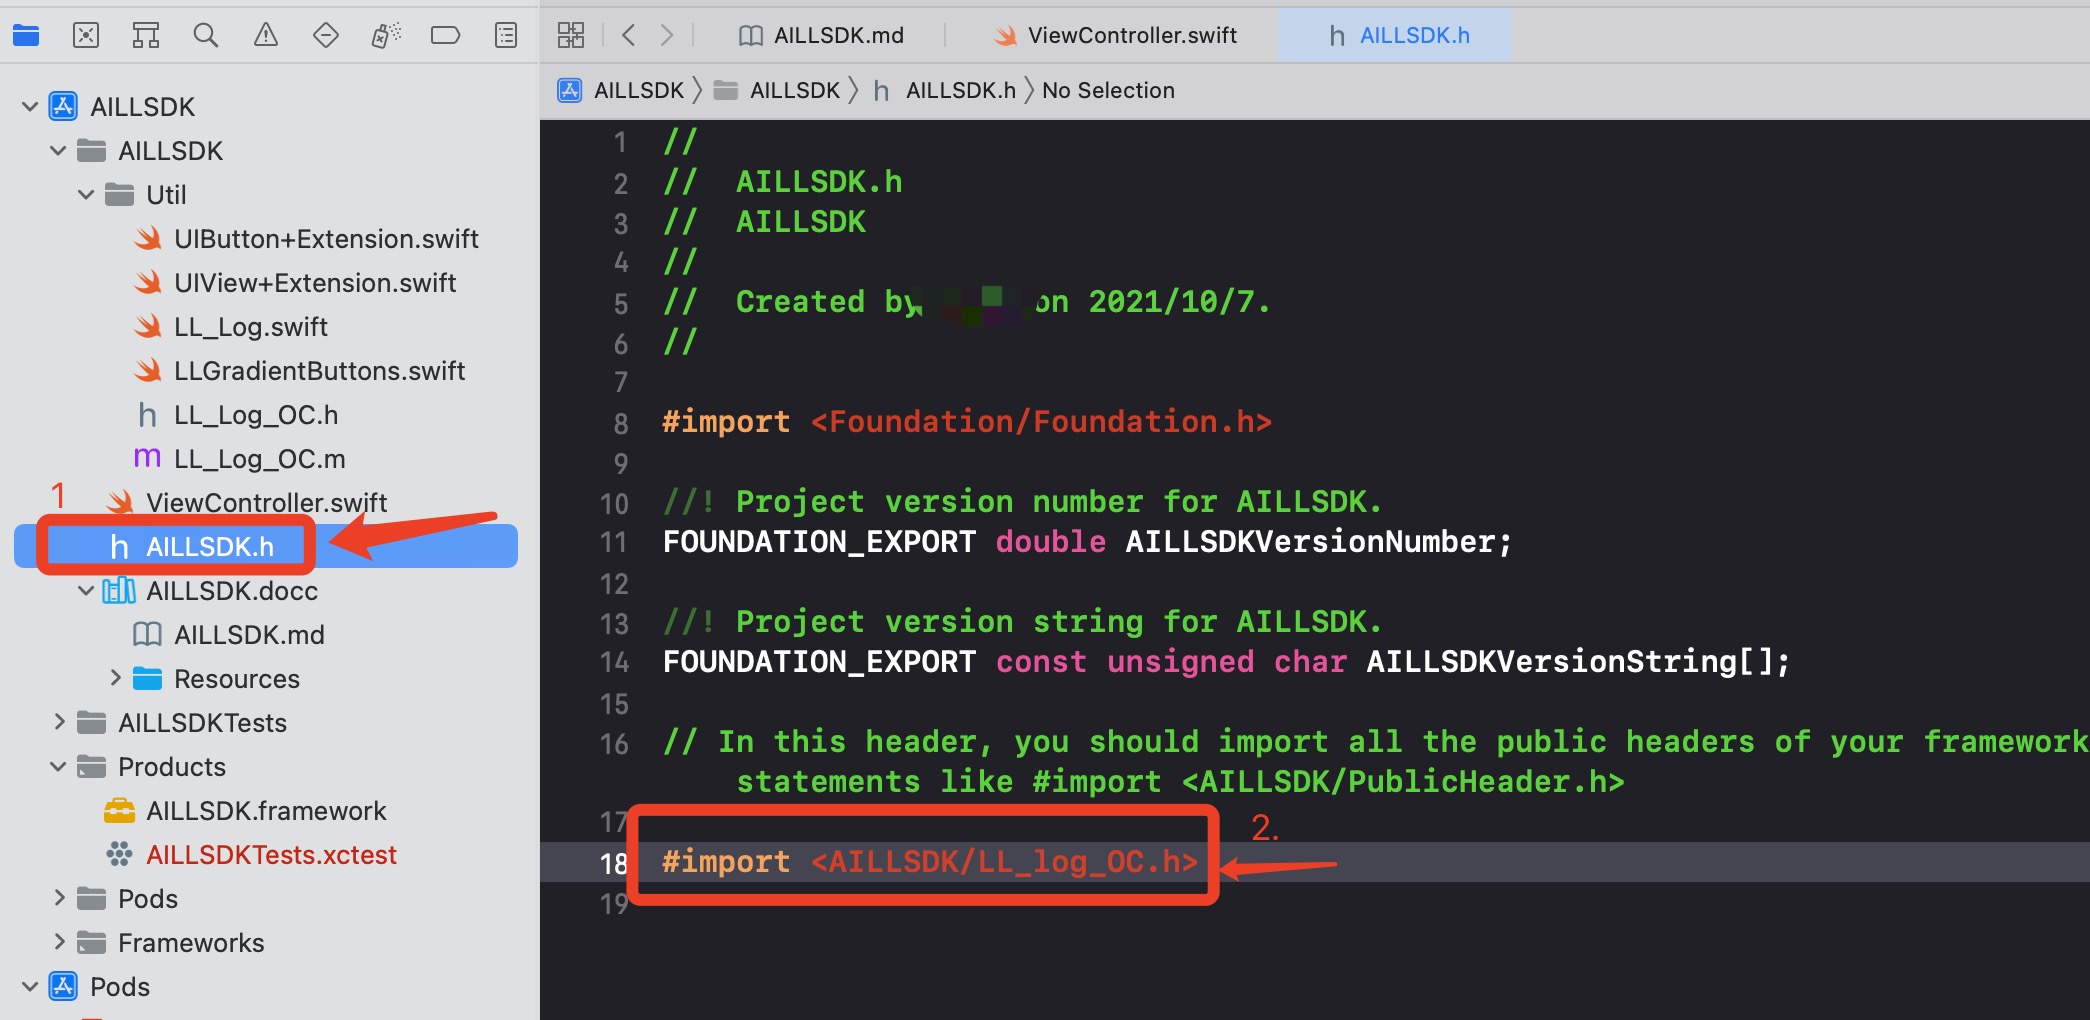Collapse the AILLSDK.docc catalog
The width and height of the screenshot is (2090, 1020).
click(x=86, y=591)
